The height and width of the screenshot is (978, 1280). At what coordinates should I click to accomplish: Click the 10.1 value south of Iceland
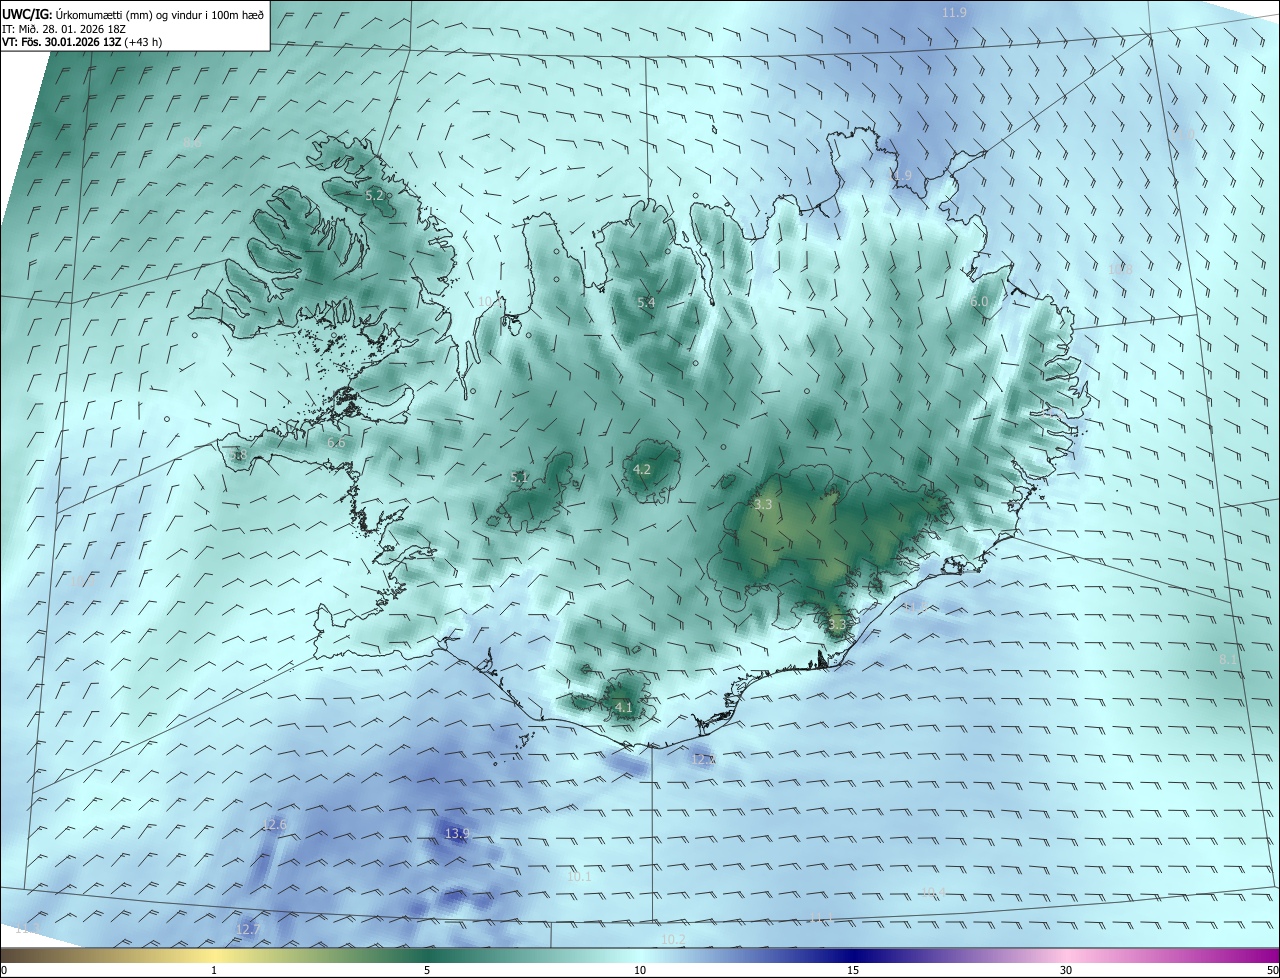coord(579,876)
